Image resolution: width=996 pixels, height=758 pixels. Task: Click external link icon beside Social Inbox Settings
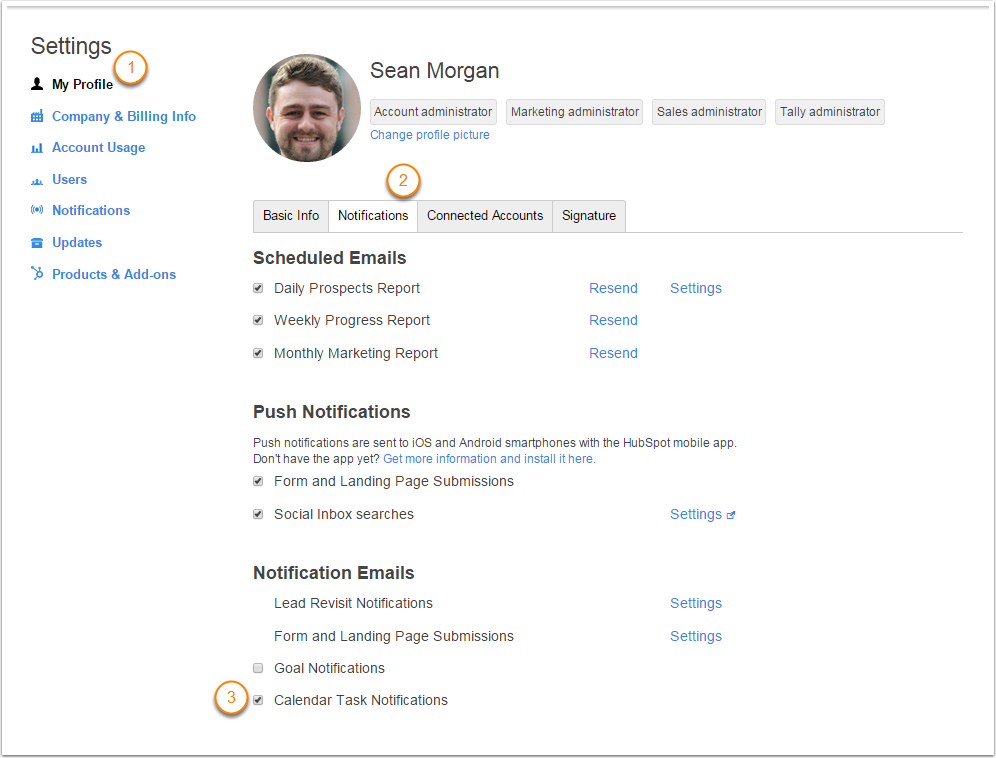tap(730, 515)
